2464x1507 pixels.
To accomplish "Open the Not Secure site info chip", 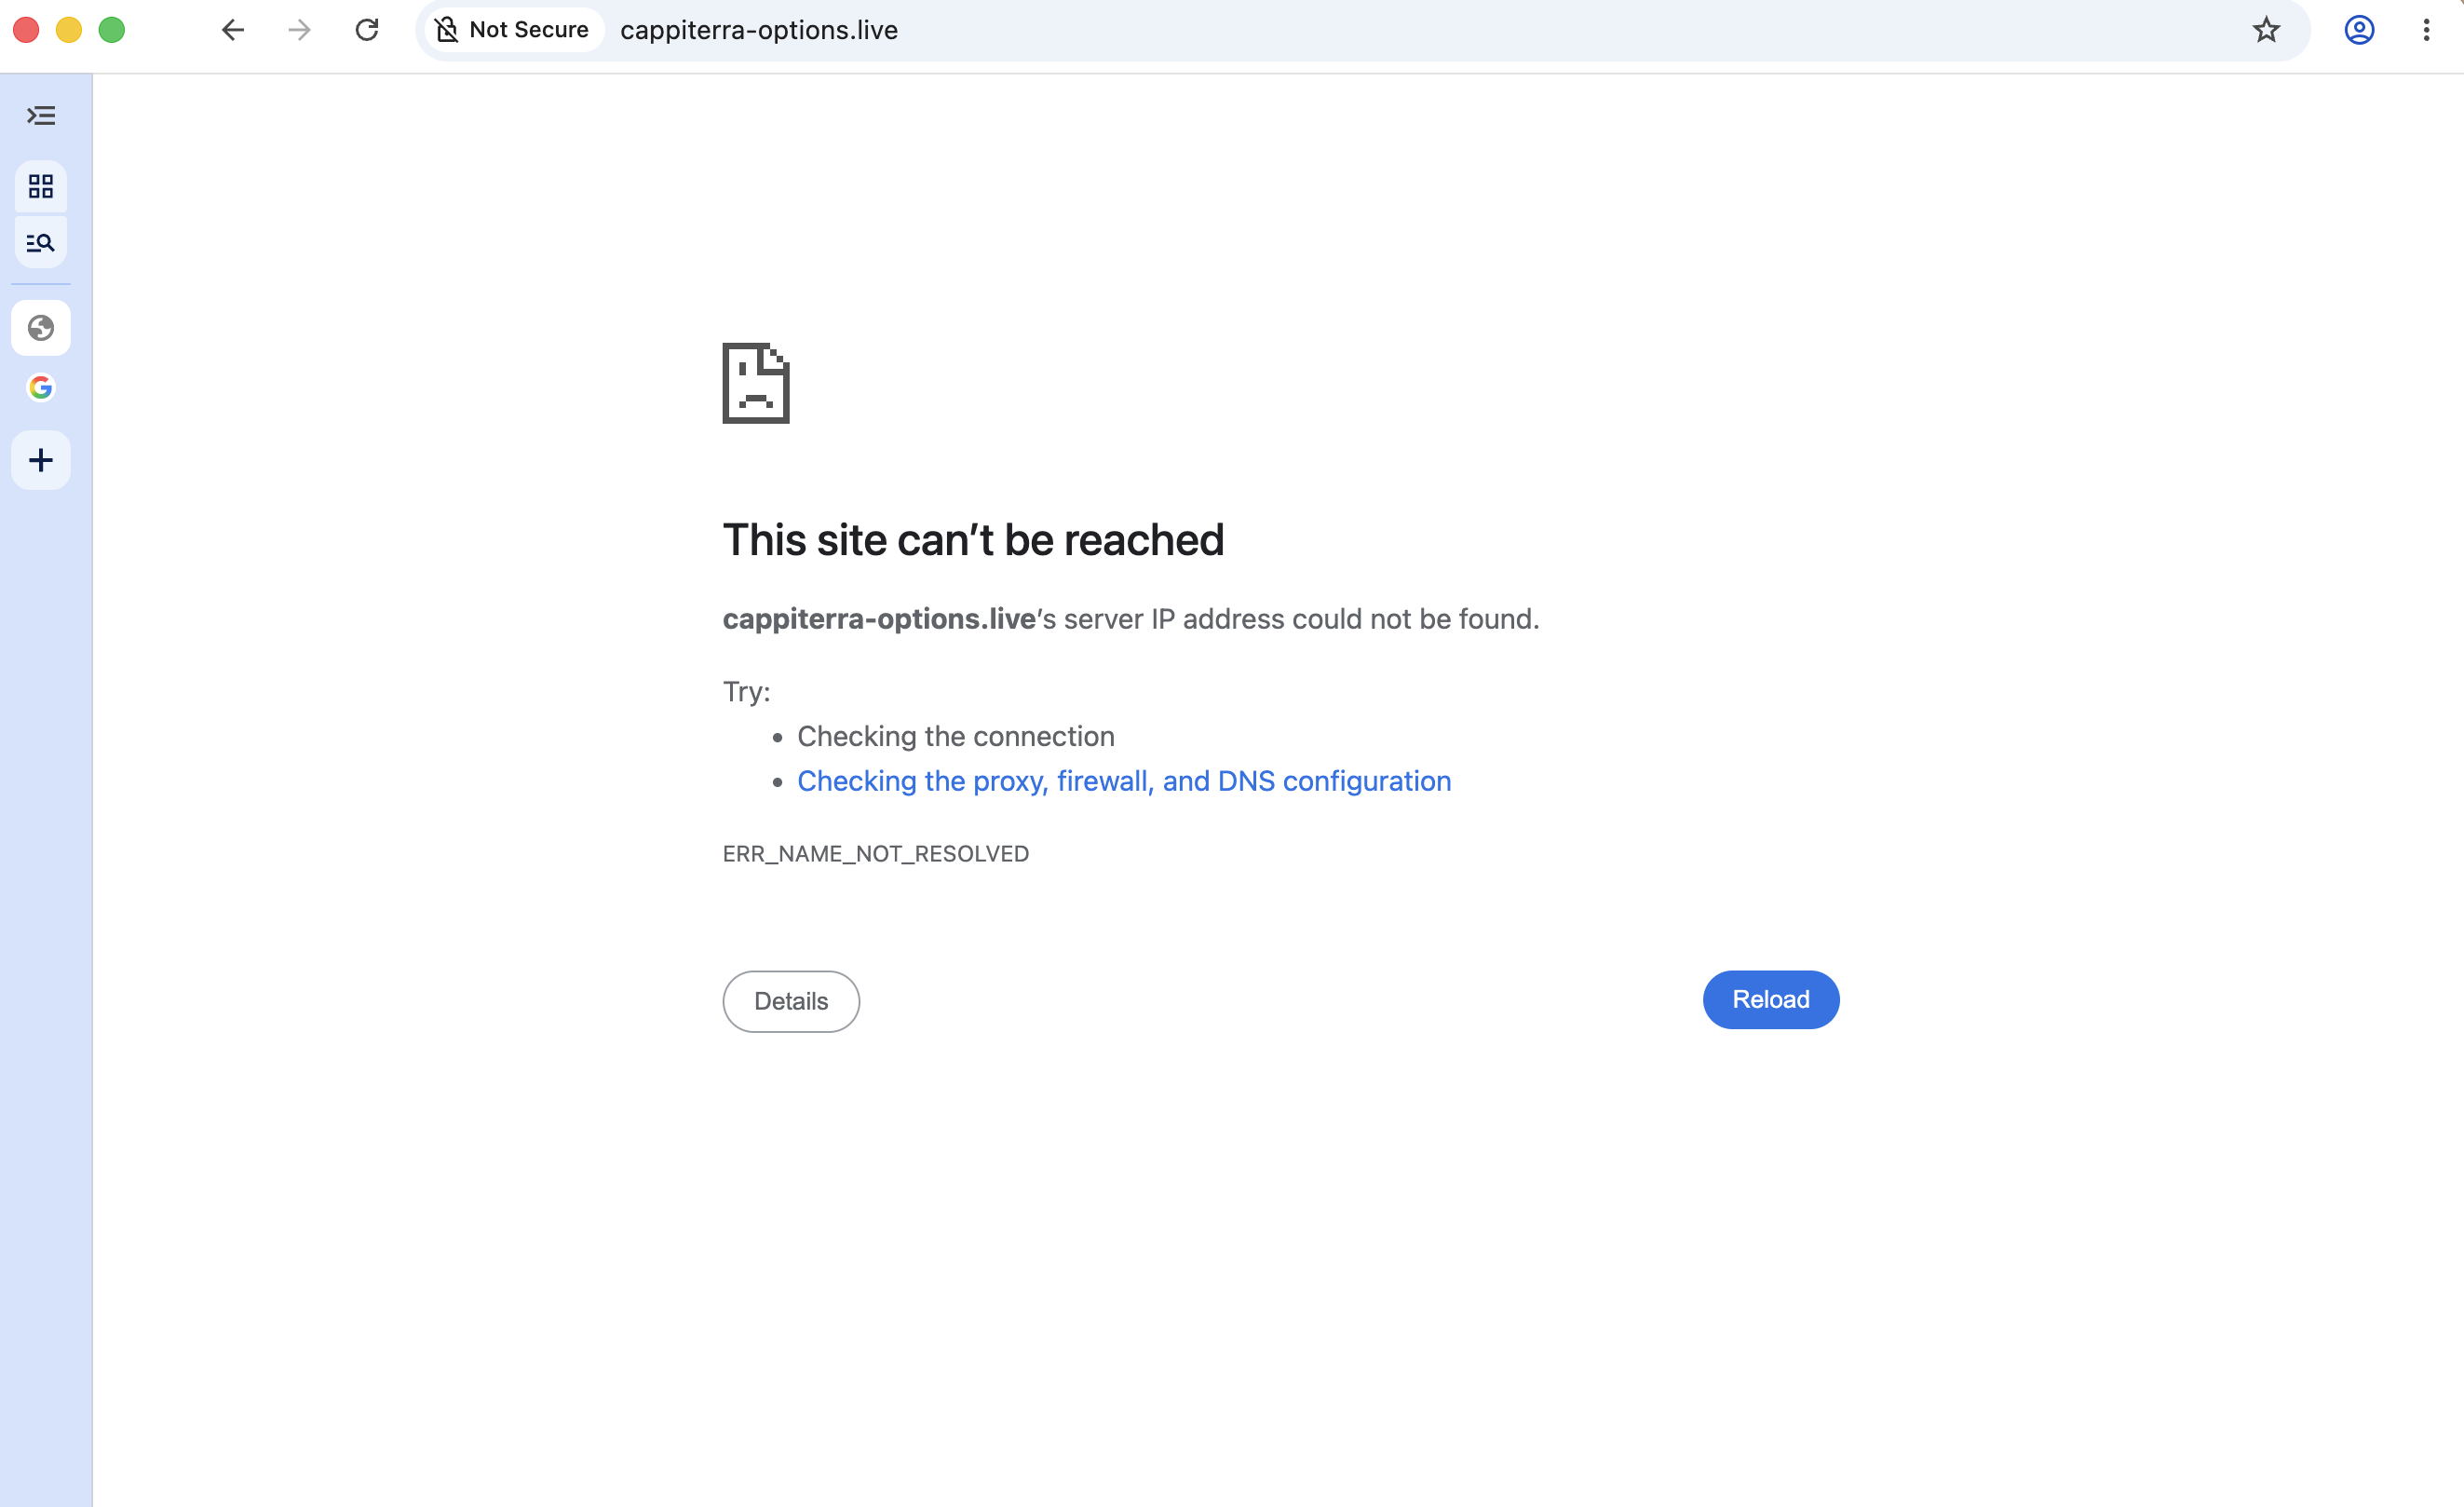I will 514,30.
